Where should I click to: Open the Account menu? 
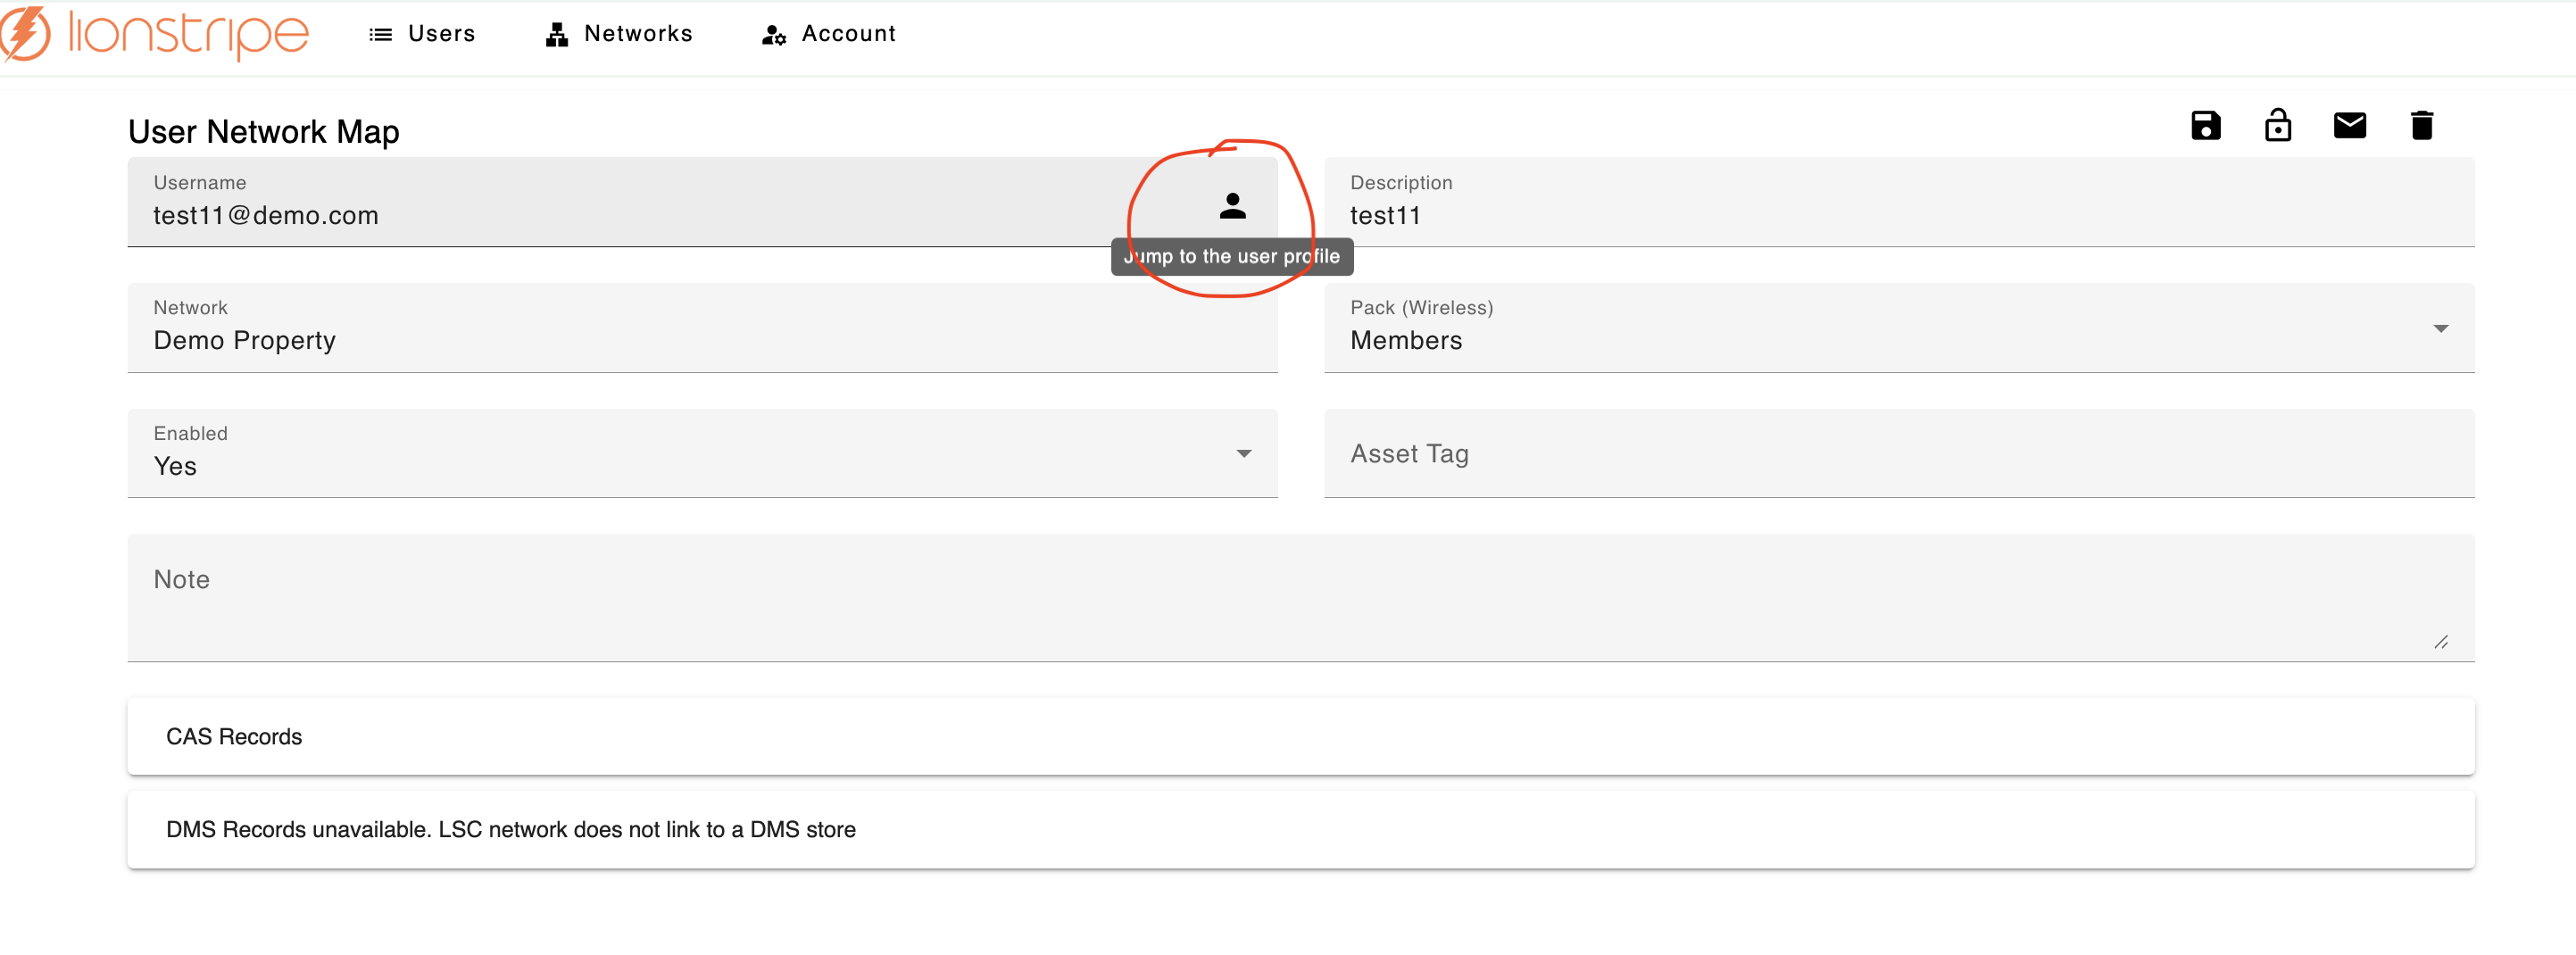(829, 34)
